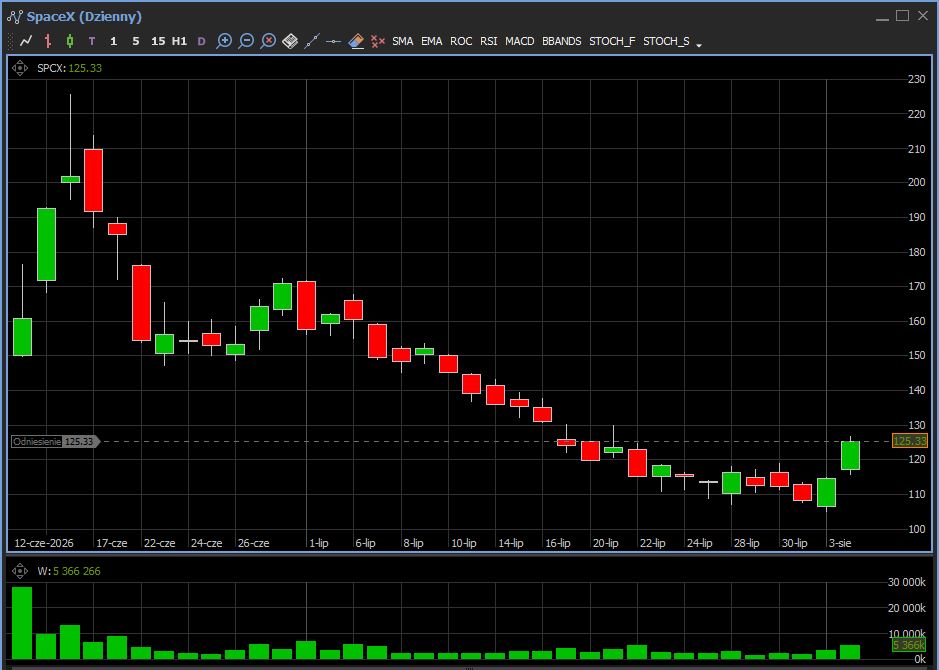Choose the daily (D) interval
This screenshot has height=670, width=939.
coord(201,41)
